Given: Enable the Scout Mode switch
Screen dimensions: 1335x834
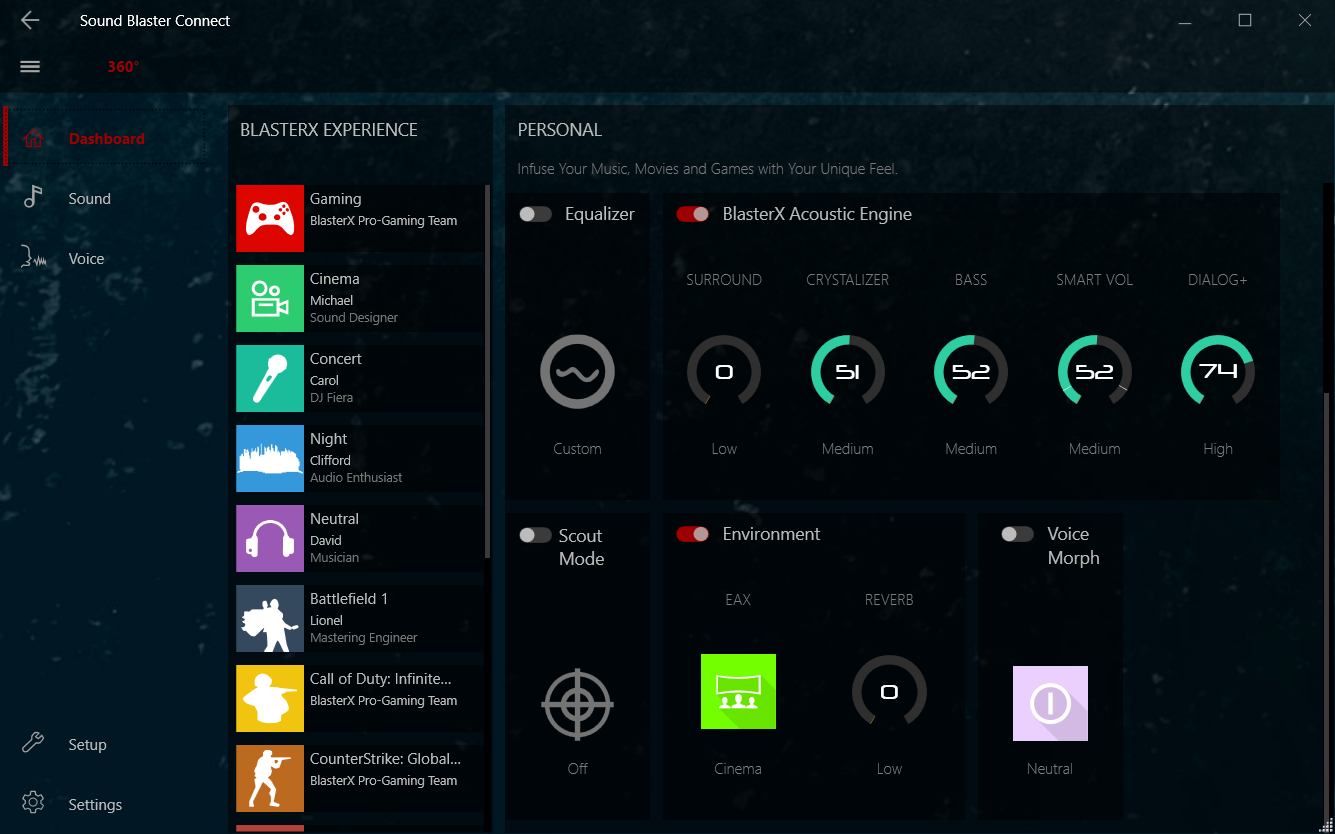Looking at the screenshot, I should (536, 535).
